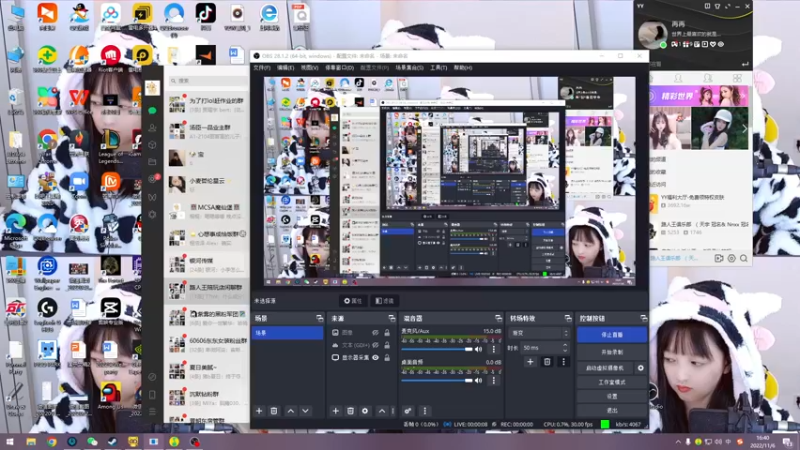This screenshot has width=800, height=450.
Task: Open Windows Start menu
Action: point(10,442)
